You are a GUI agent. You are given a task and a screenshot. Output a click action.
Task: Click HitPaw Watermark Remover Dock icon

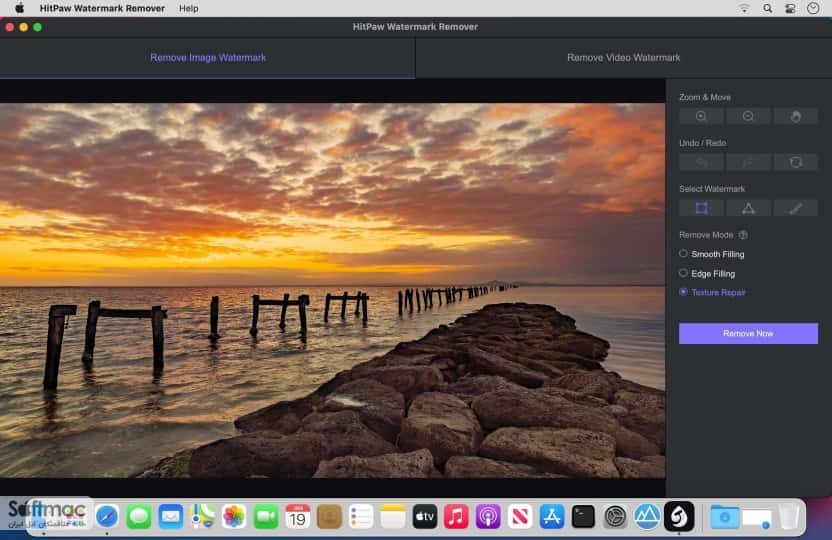(679, 516)
